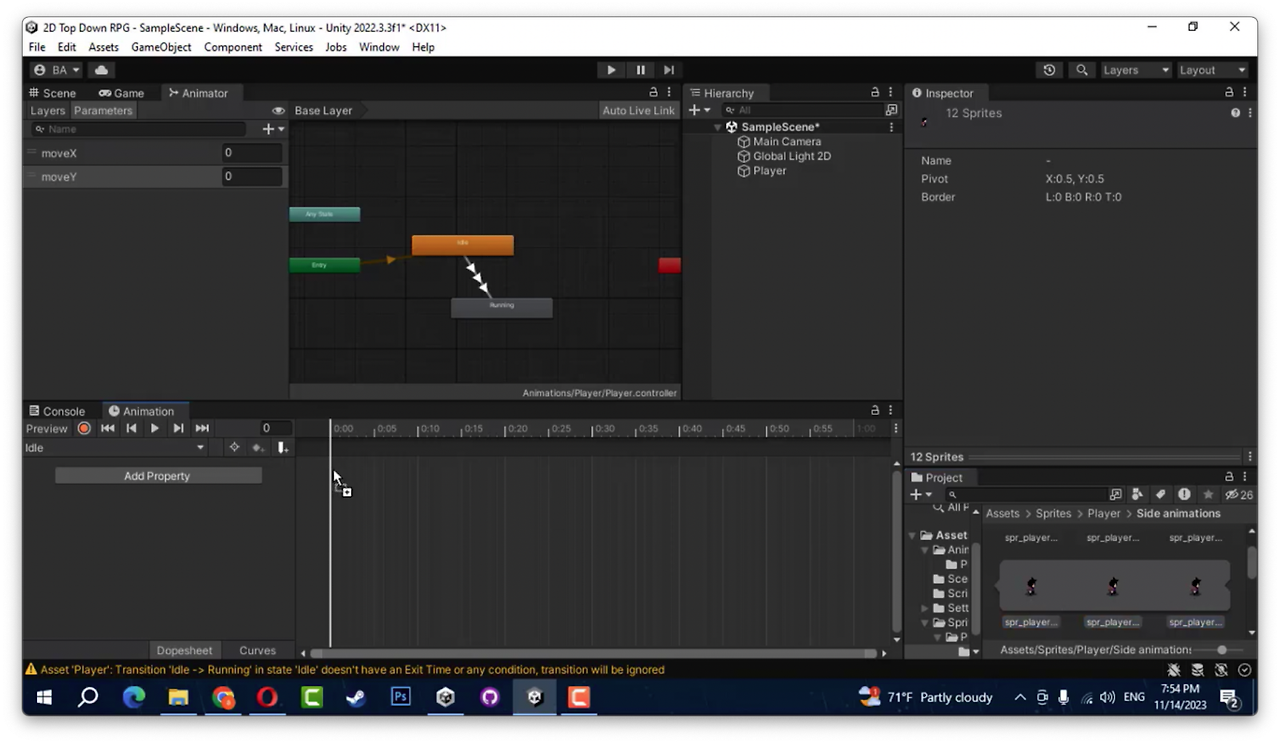Image resolution: width=1280 pixels, height=743 pixels.
Task: Click the Step frame button
Action: pyautogui.click(x=669, y=70)
